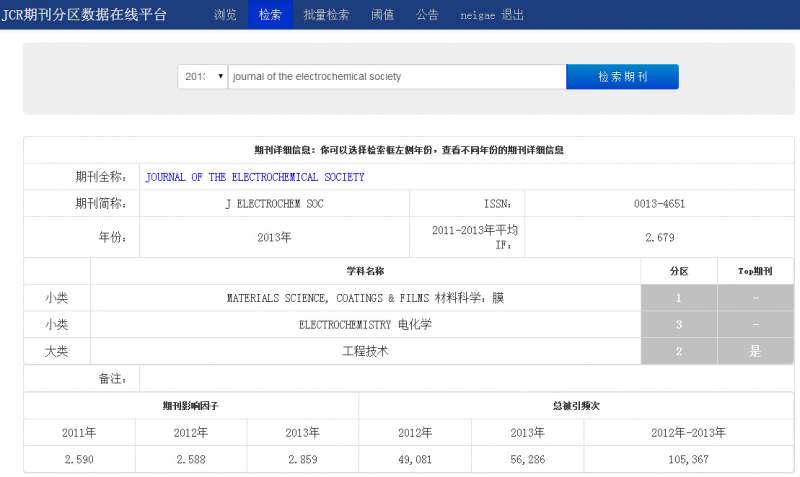The width and height of the screenshot is (800, 477).
Task: Click the 期刊影响因子 header
Action: click(191, 406)
